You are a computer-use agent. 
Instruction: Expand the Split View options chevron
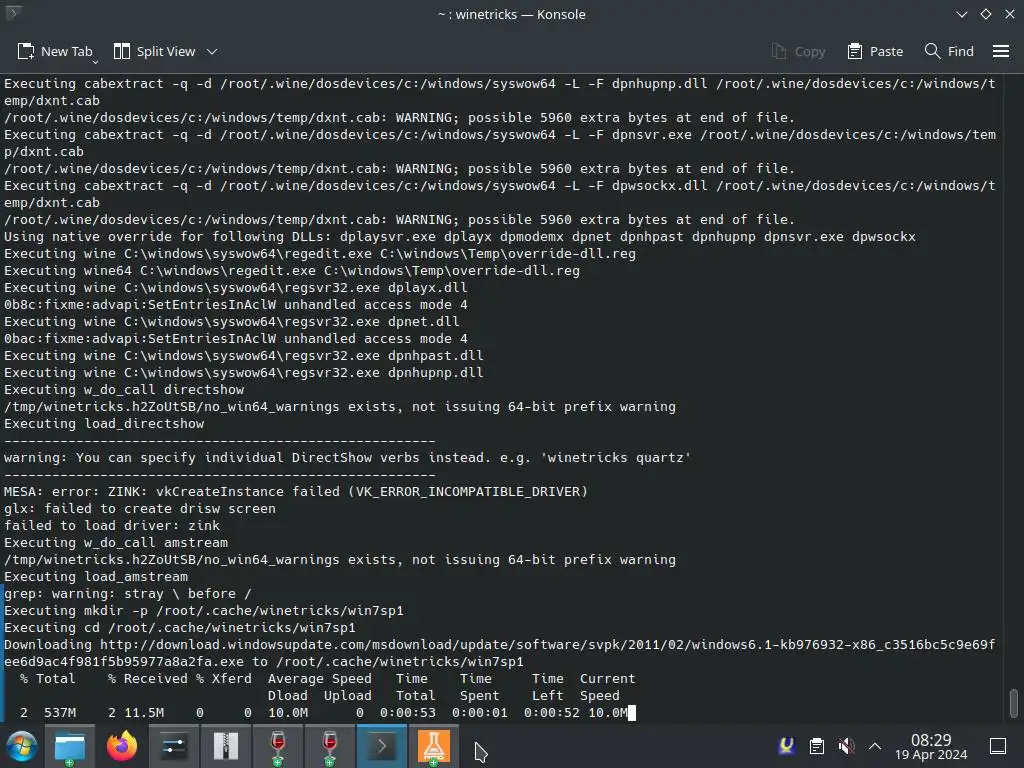click(x=212, y=52)
